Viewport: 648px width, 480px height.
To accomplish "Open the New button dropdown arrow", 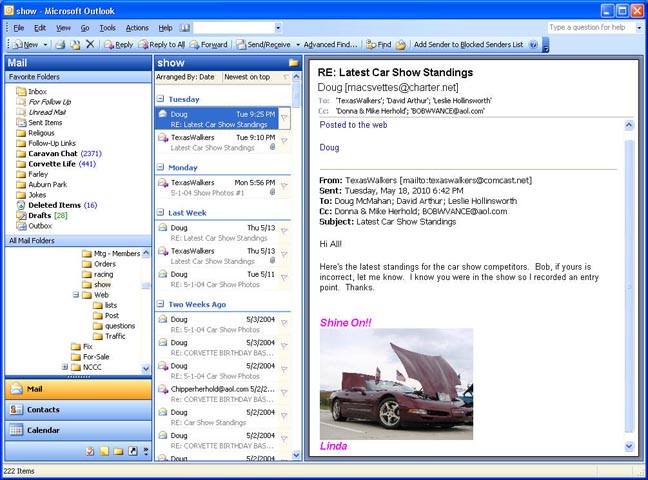I will click(44, 45).
